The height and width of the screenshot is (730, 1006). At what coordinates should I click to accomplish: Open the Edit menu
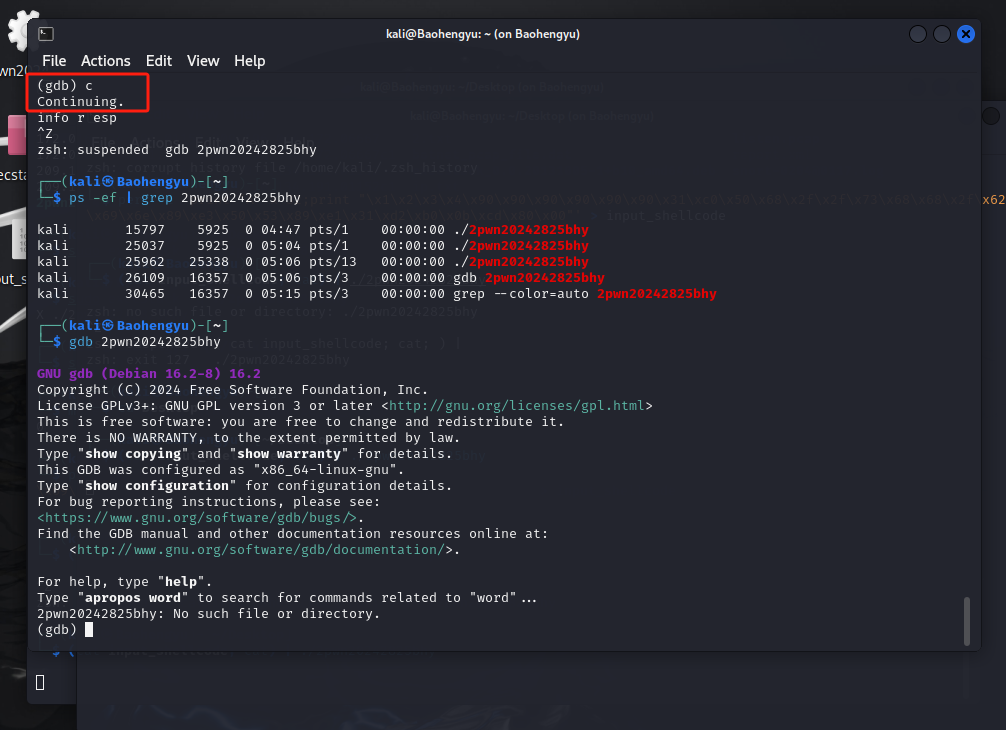(158, 61)
